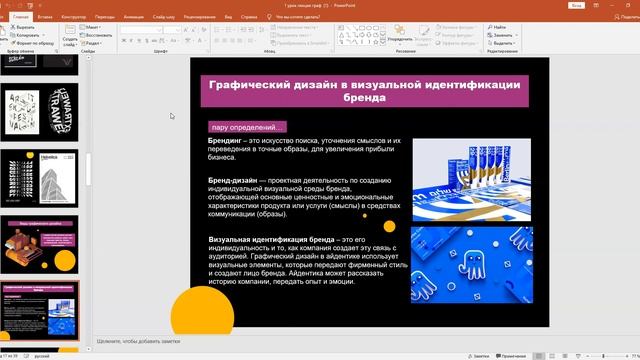Viewport: 640px width, 360px height.
Task: Toggle italic formatting in Font group
Action: [131, 41]
